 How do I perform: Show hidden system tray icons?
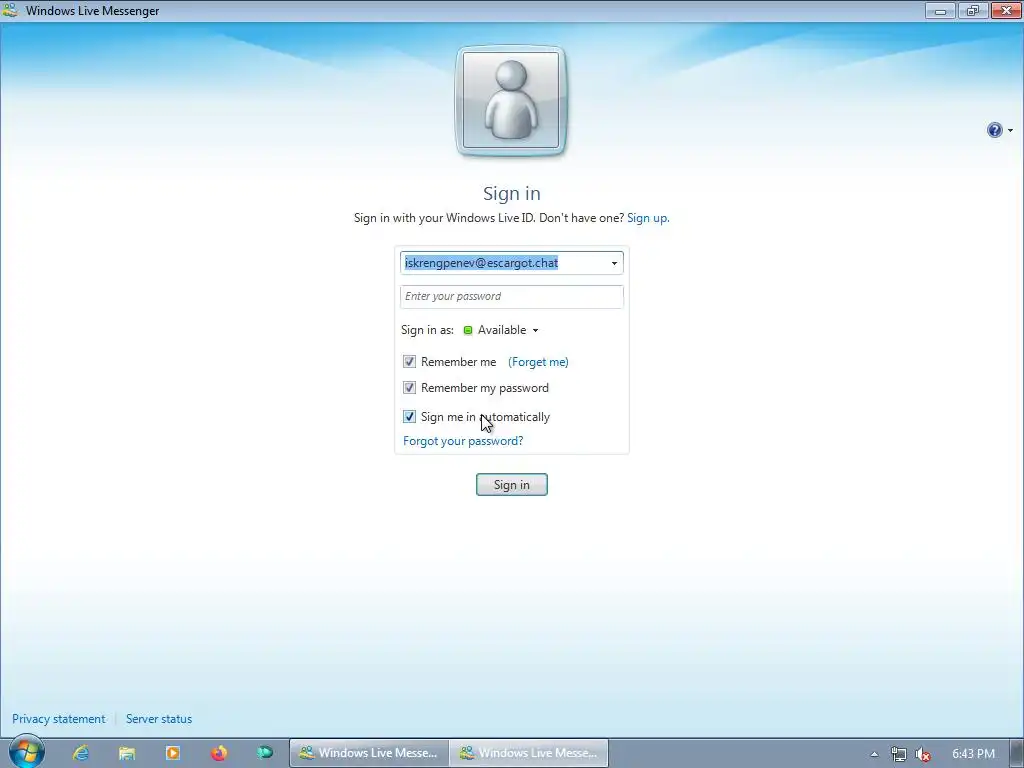click(874, 754)
